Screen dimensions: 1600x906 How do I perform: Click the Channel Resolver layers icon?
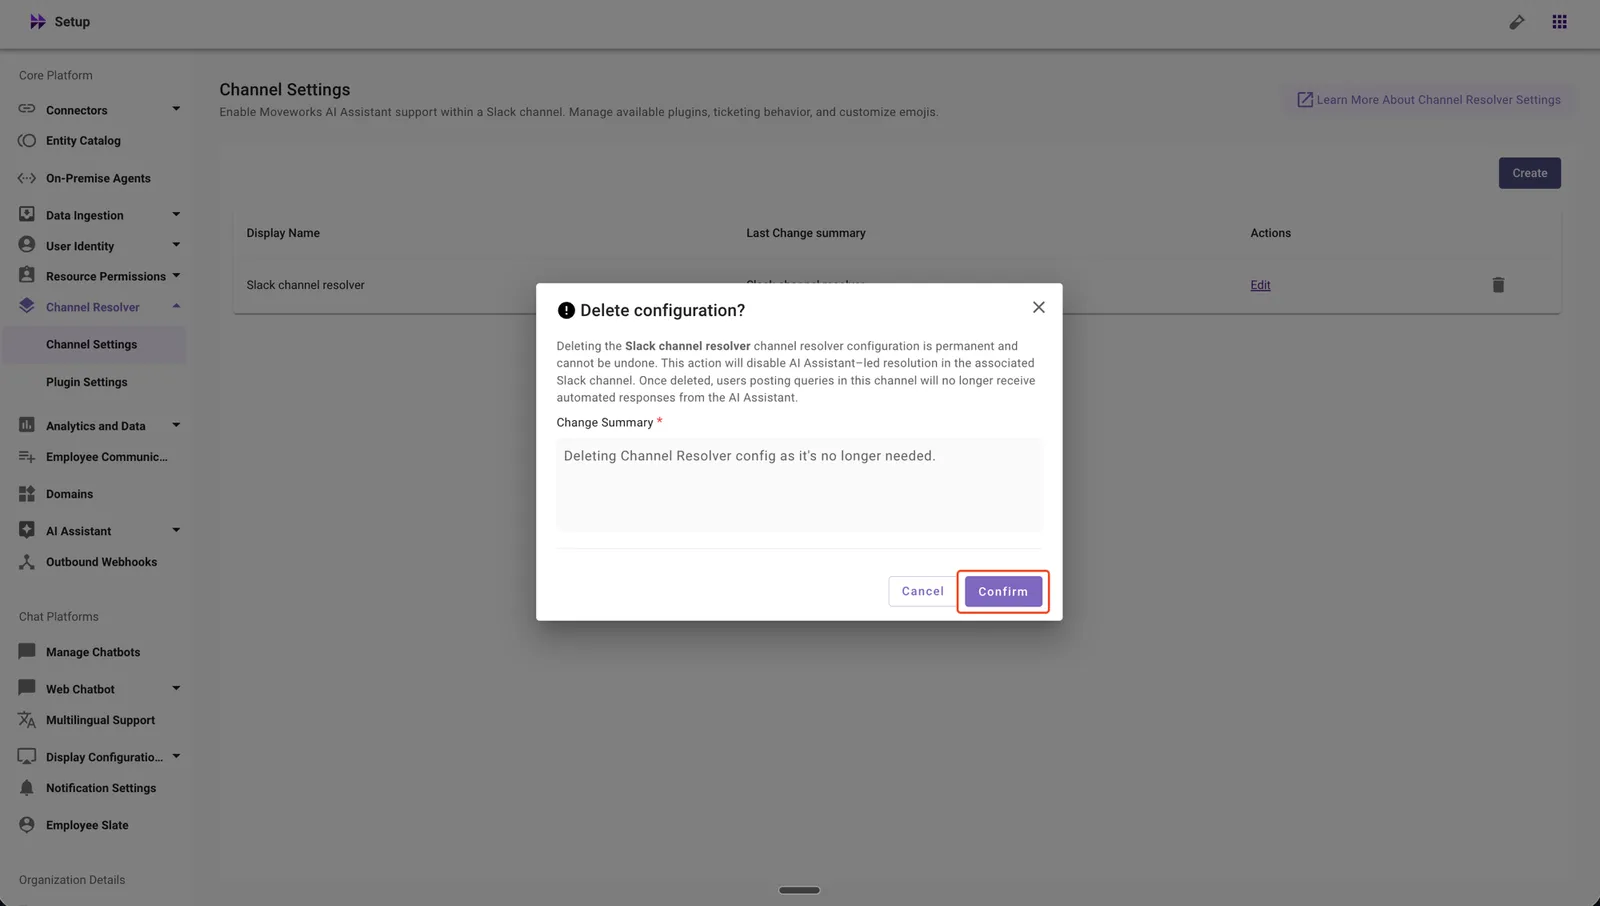pyautogui.click(x=27, y=306)
